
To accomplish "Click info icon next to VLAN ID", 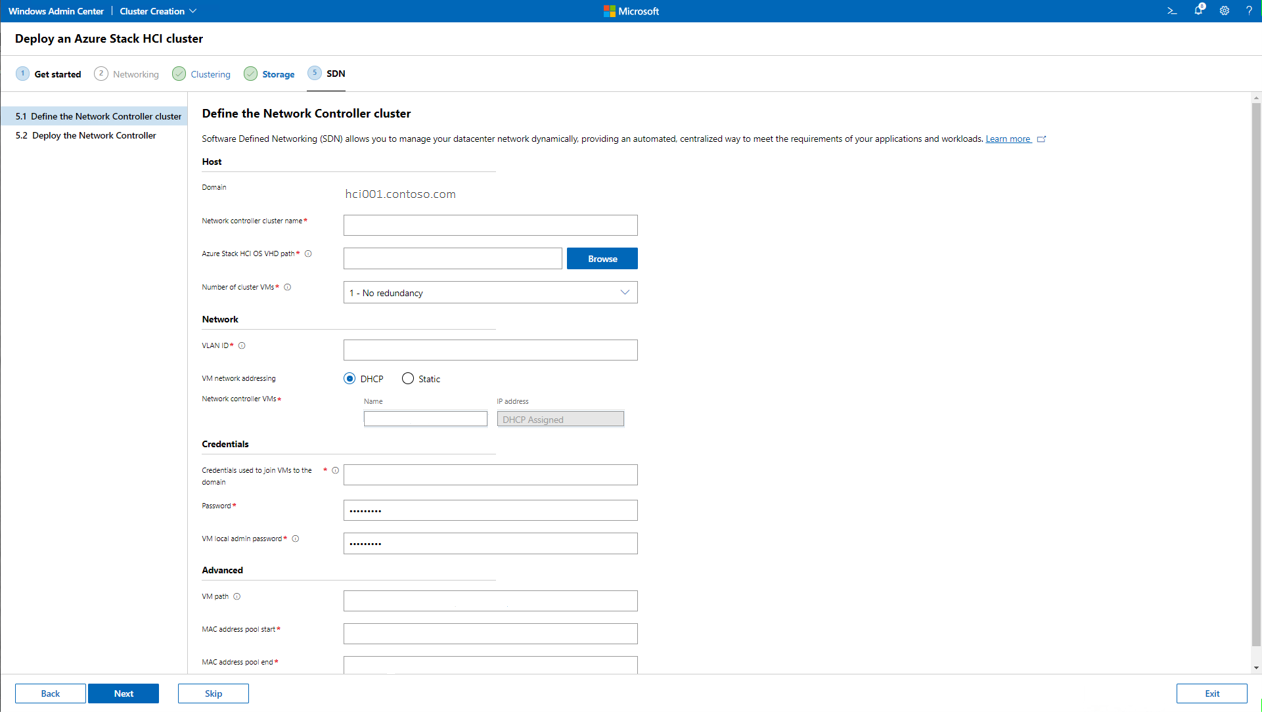I will [242, 346].
